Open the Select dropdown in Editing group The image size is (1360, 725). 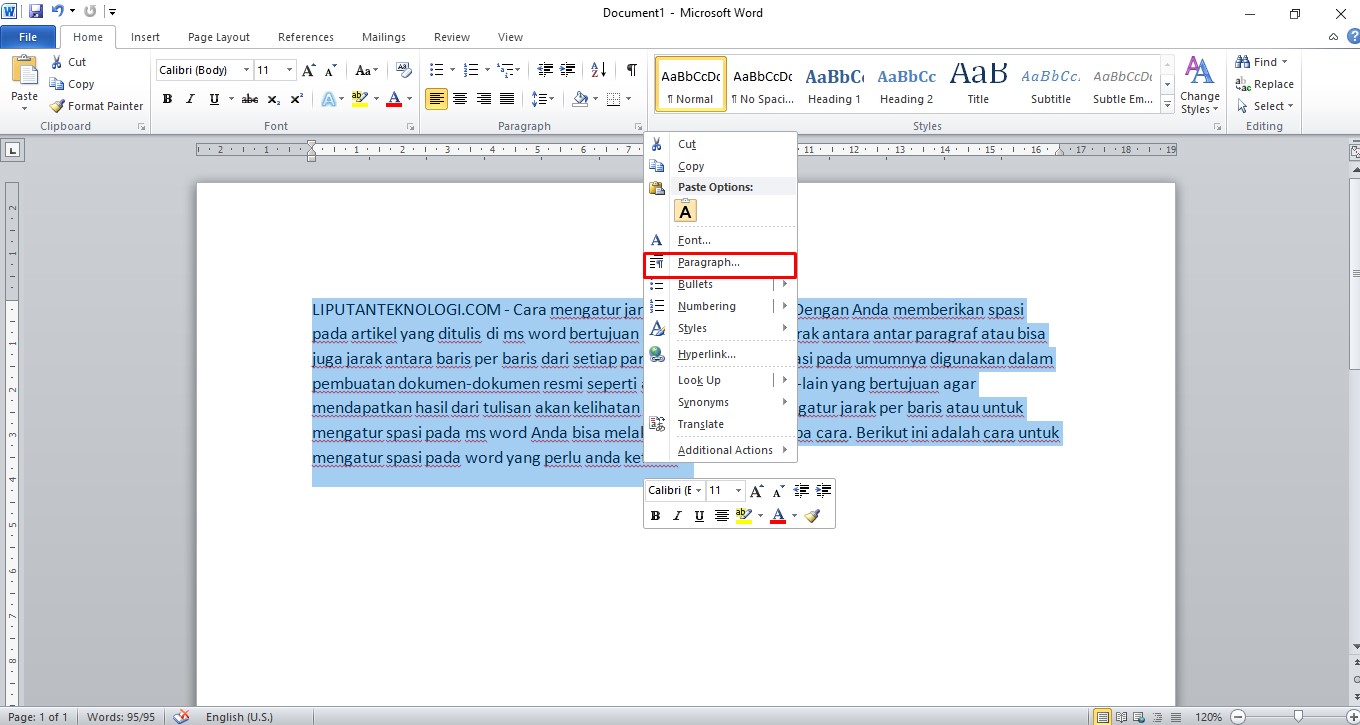point(1265,106)
